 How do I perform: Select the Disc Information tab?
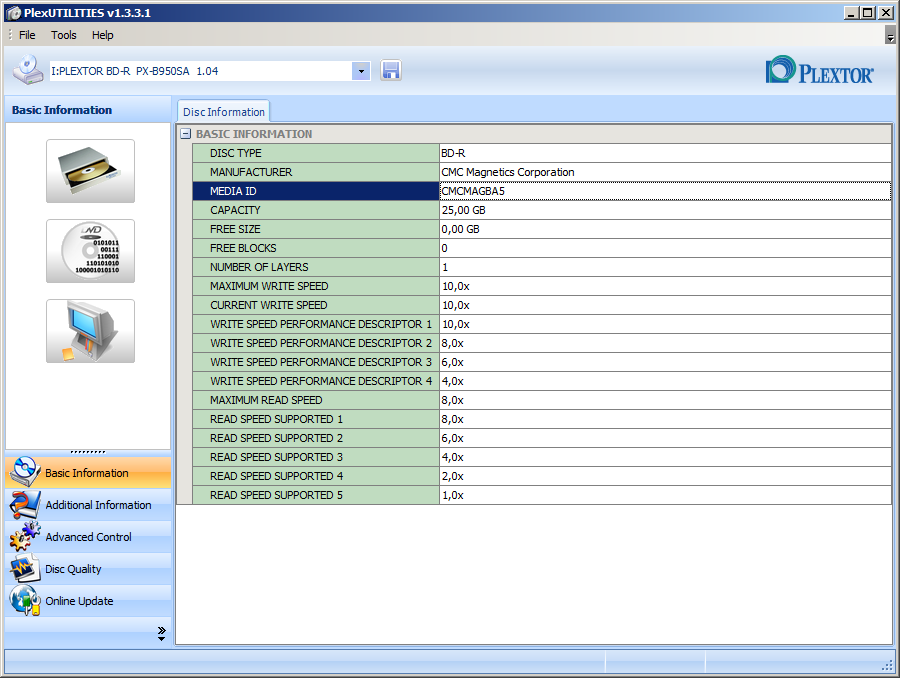(224, 112)
